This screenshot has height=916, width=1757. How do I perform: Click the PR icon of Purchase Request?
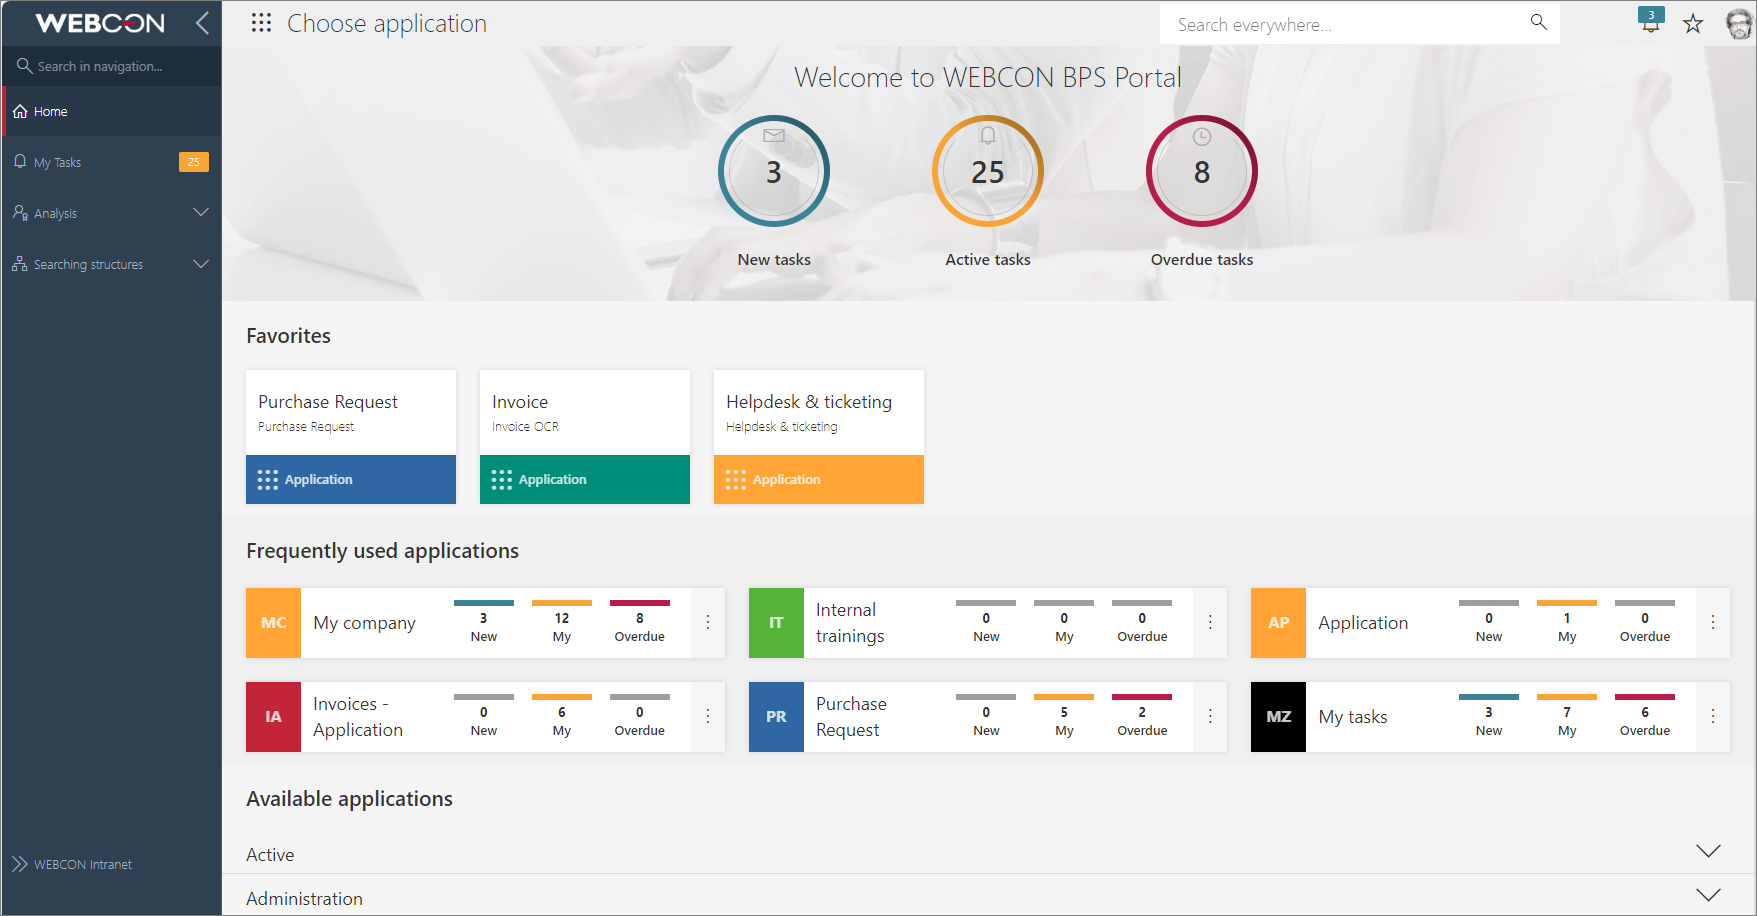pos(776,716)
